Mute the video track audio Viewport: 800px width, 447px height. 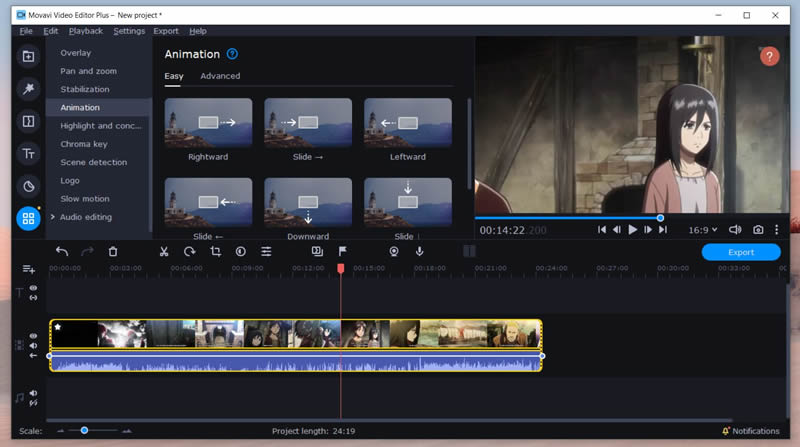point(33,345)
